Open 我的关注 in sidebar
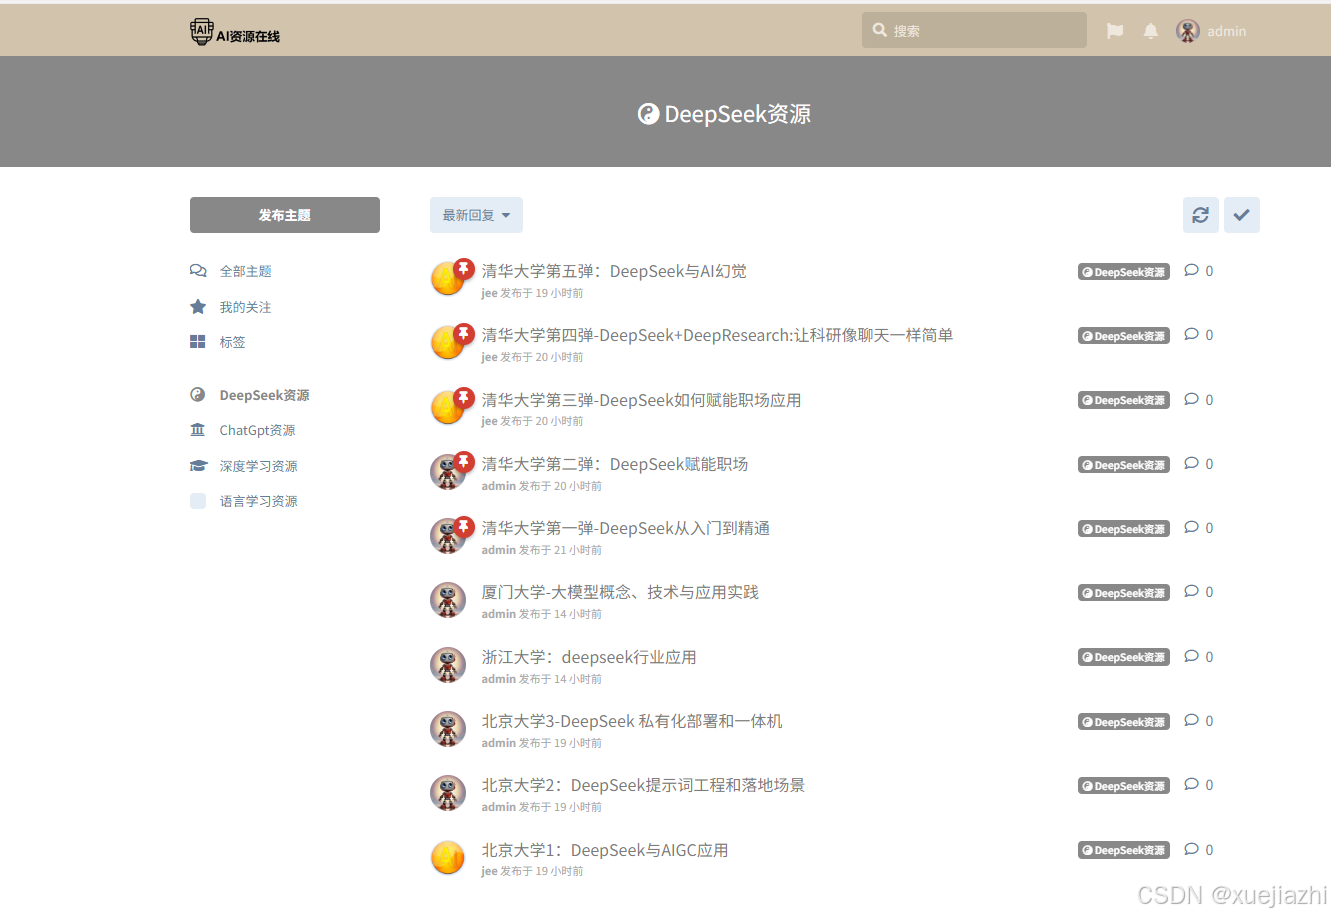The image size is (1331, 917). coord(245,307)
